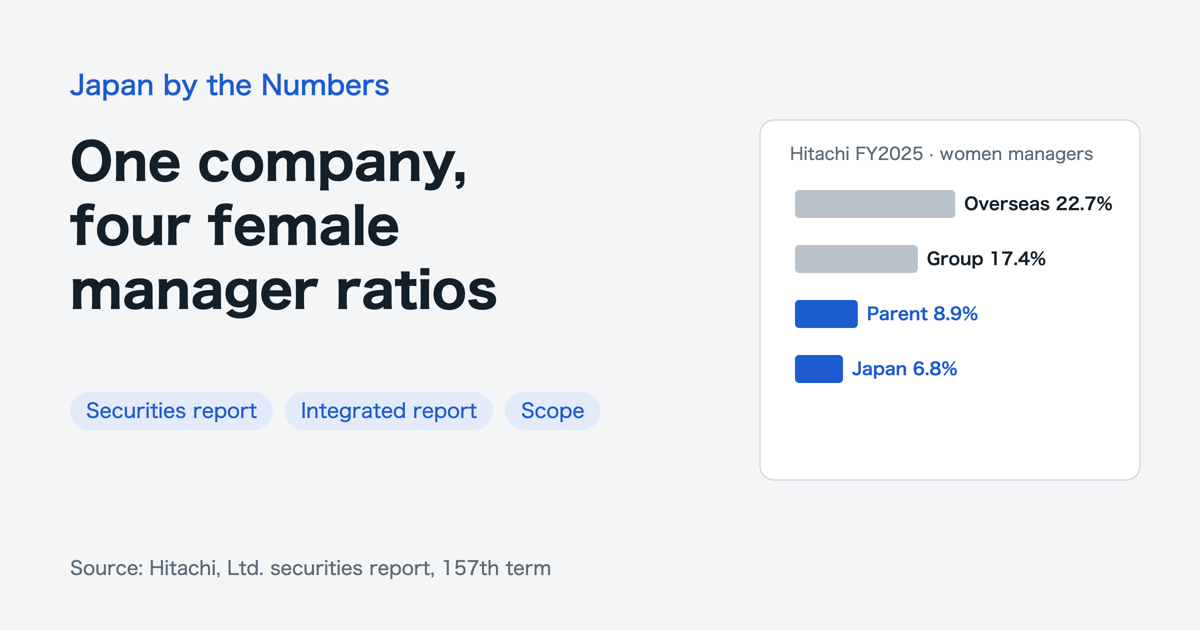The height and width of the screenshot is (630, 1200).
Task: Click the 'Parent 8.9%' label
Action: [922, 314]
